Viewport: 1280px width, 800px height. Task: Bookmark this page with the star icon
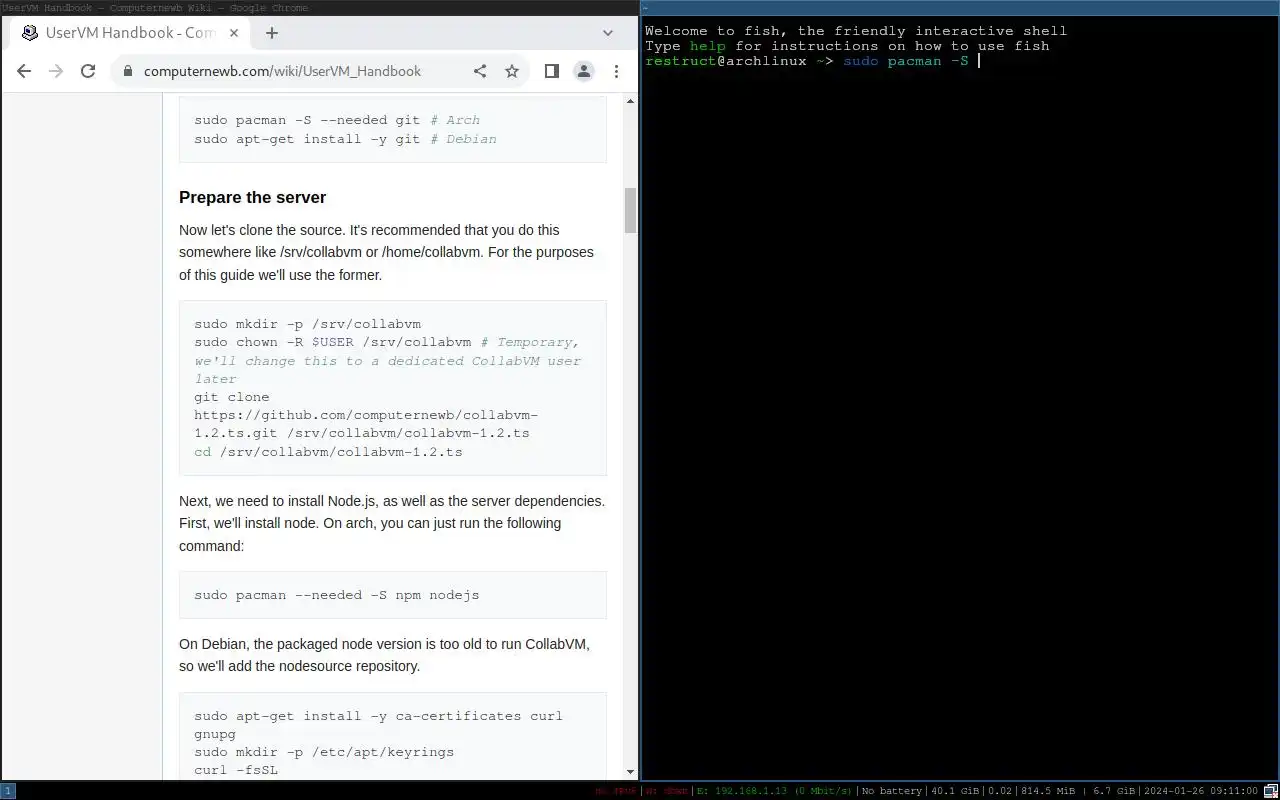pos(512,71)
